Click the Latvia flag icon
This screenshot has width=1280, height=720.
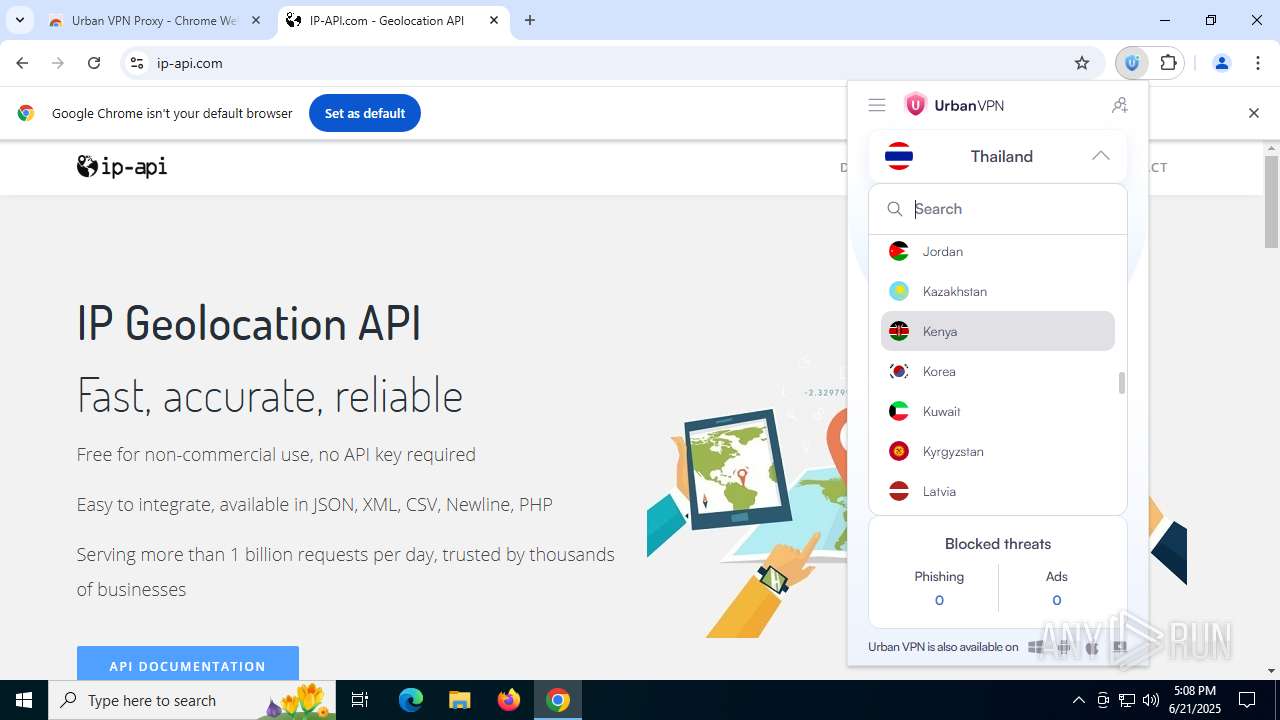(x=899, y=491)
